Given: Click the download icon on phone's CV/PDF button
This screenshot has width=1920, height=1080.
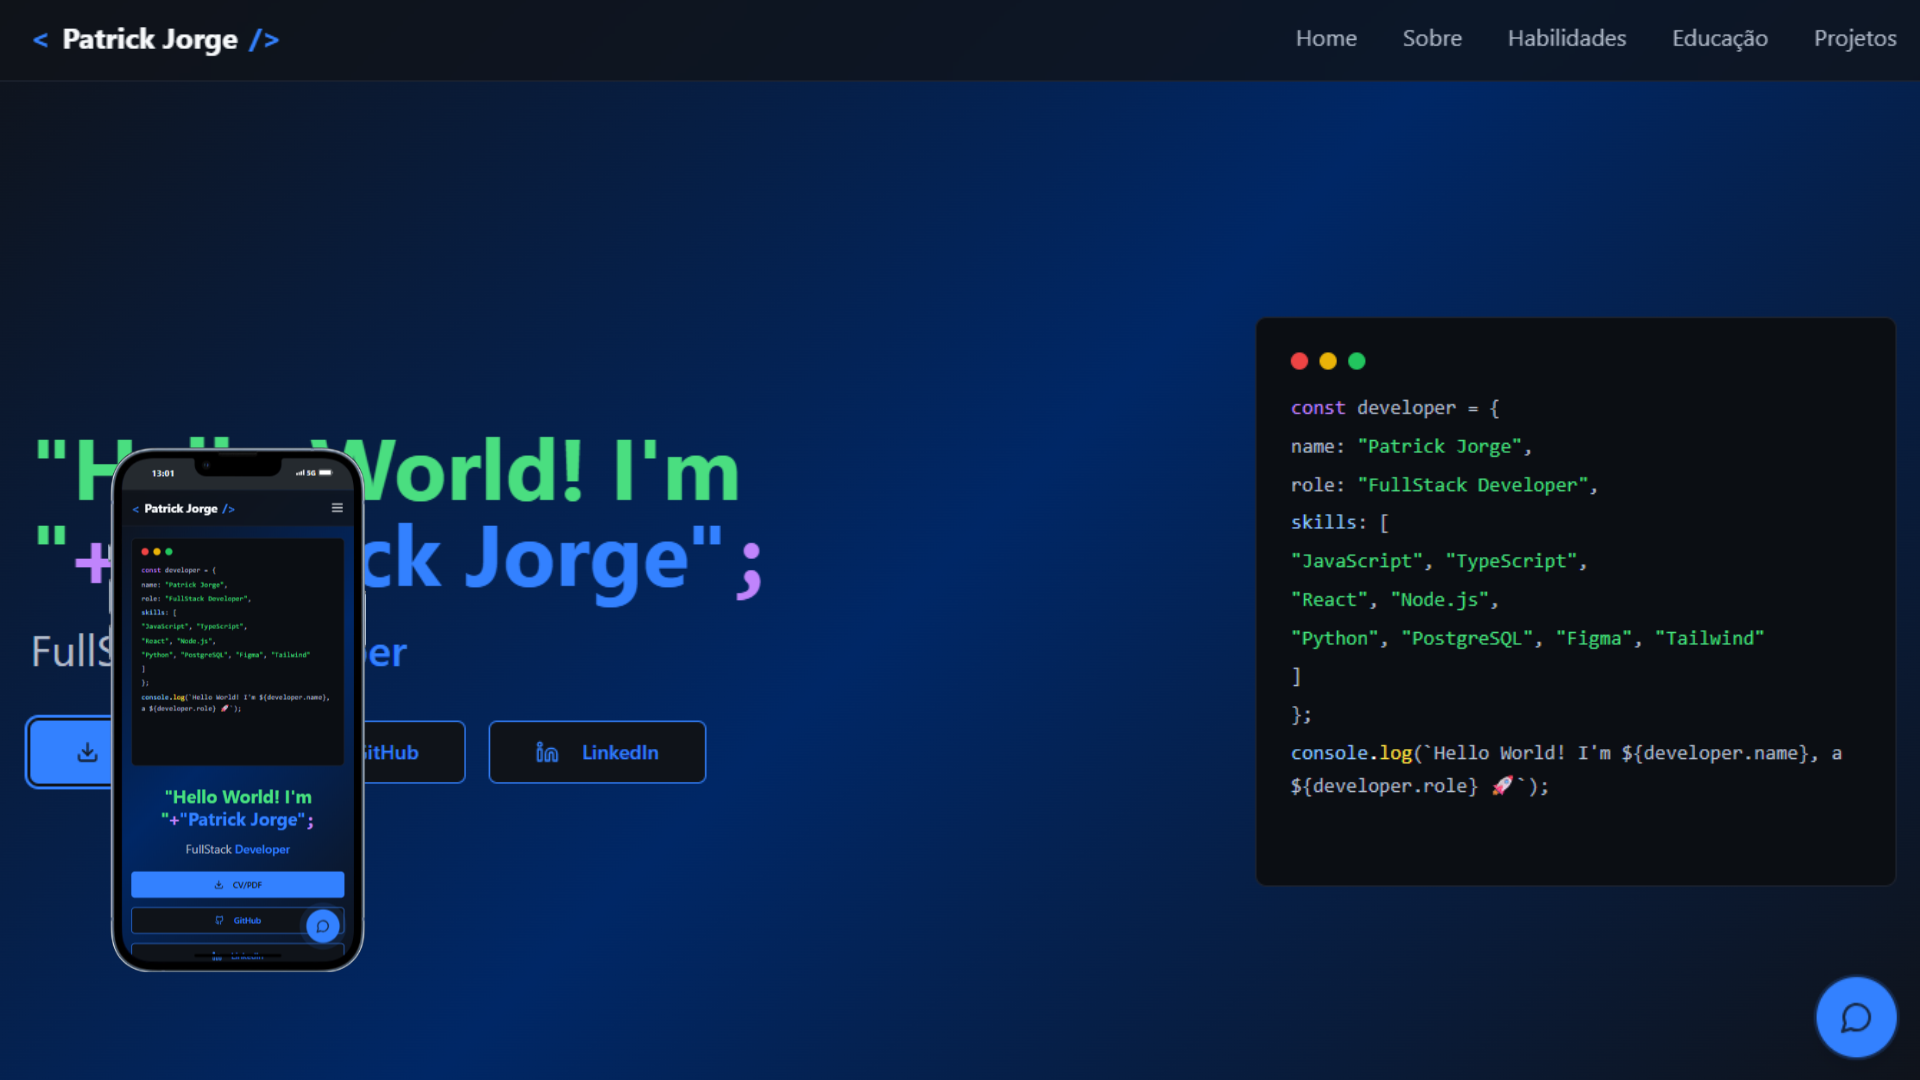Looking at the screenshot, I should pyautogui.click(x=219, y=884).
